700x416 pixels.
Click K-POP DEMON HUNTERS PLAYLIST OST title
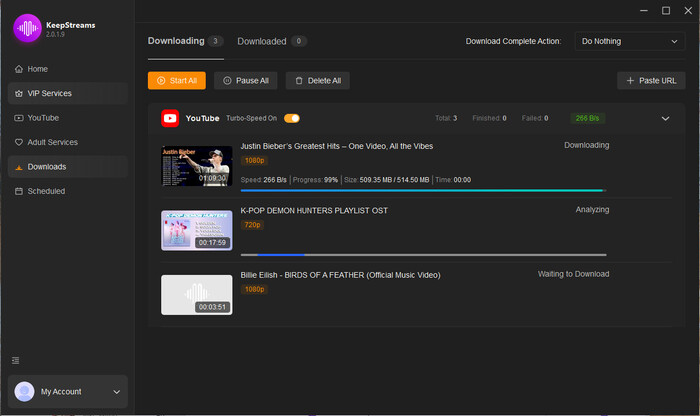[314, 211]
